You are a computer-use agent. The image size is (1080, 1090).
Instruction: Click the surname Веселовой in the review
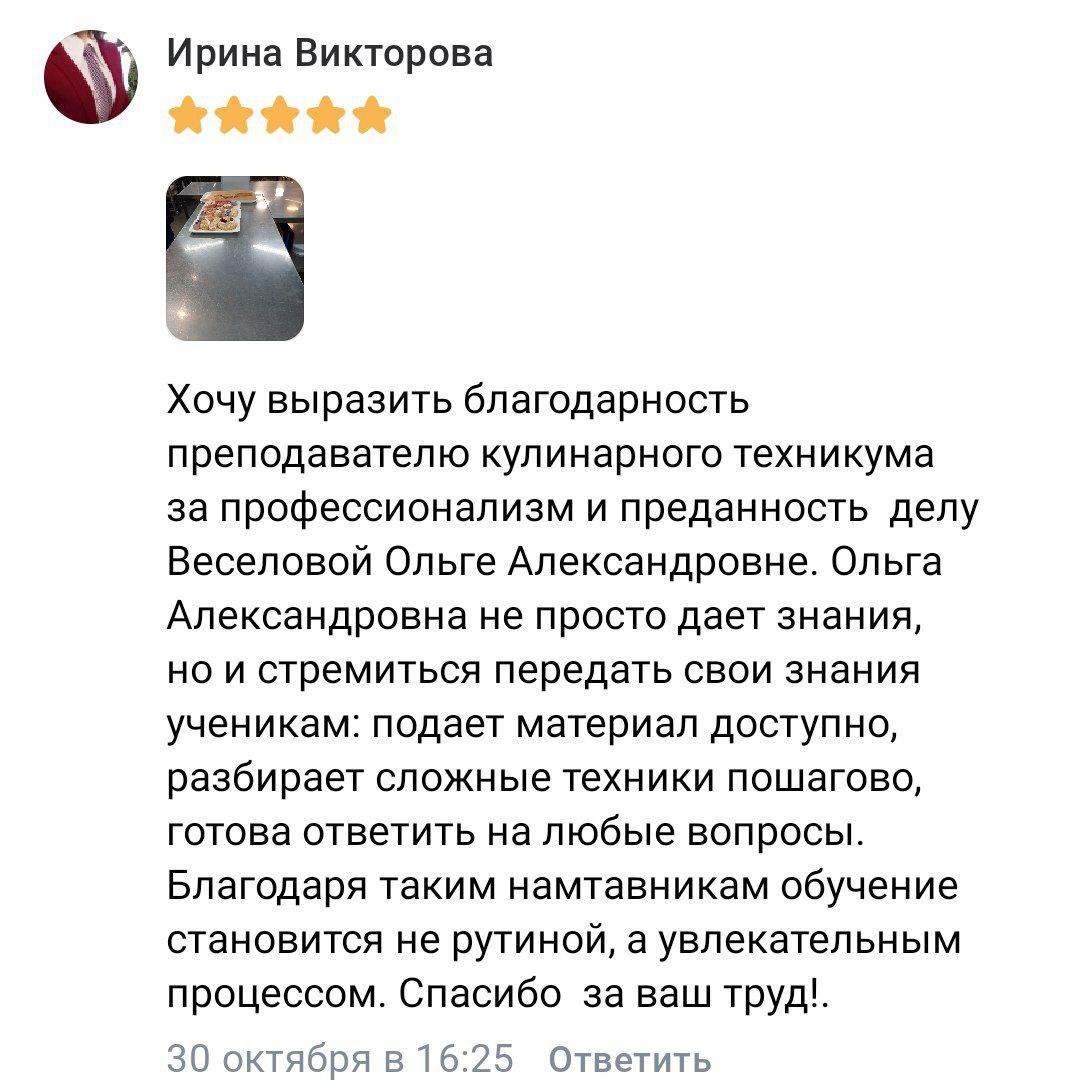point(268,563)
